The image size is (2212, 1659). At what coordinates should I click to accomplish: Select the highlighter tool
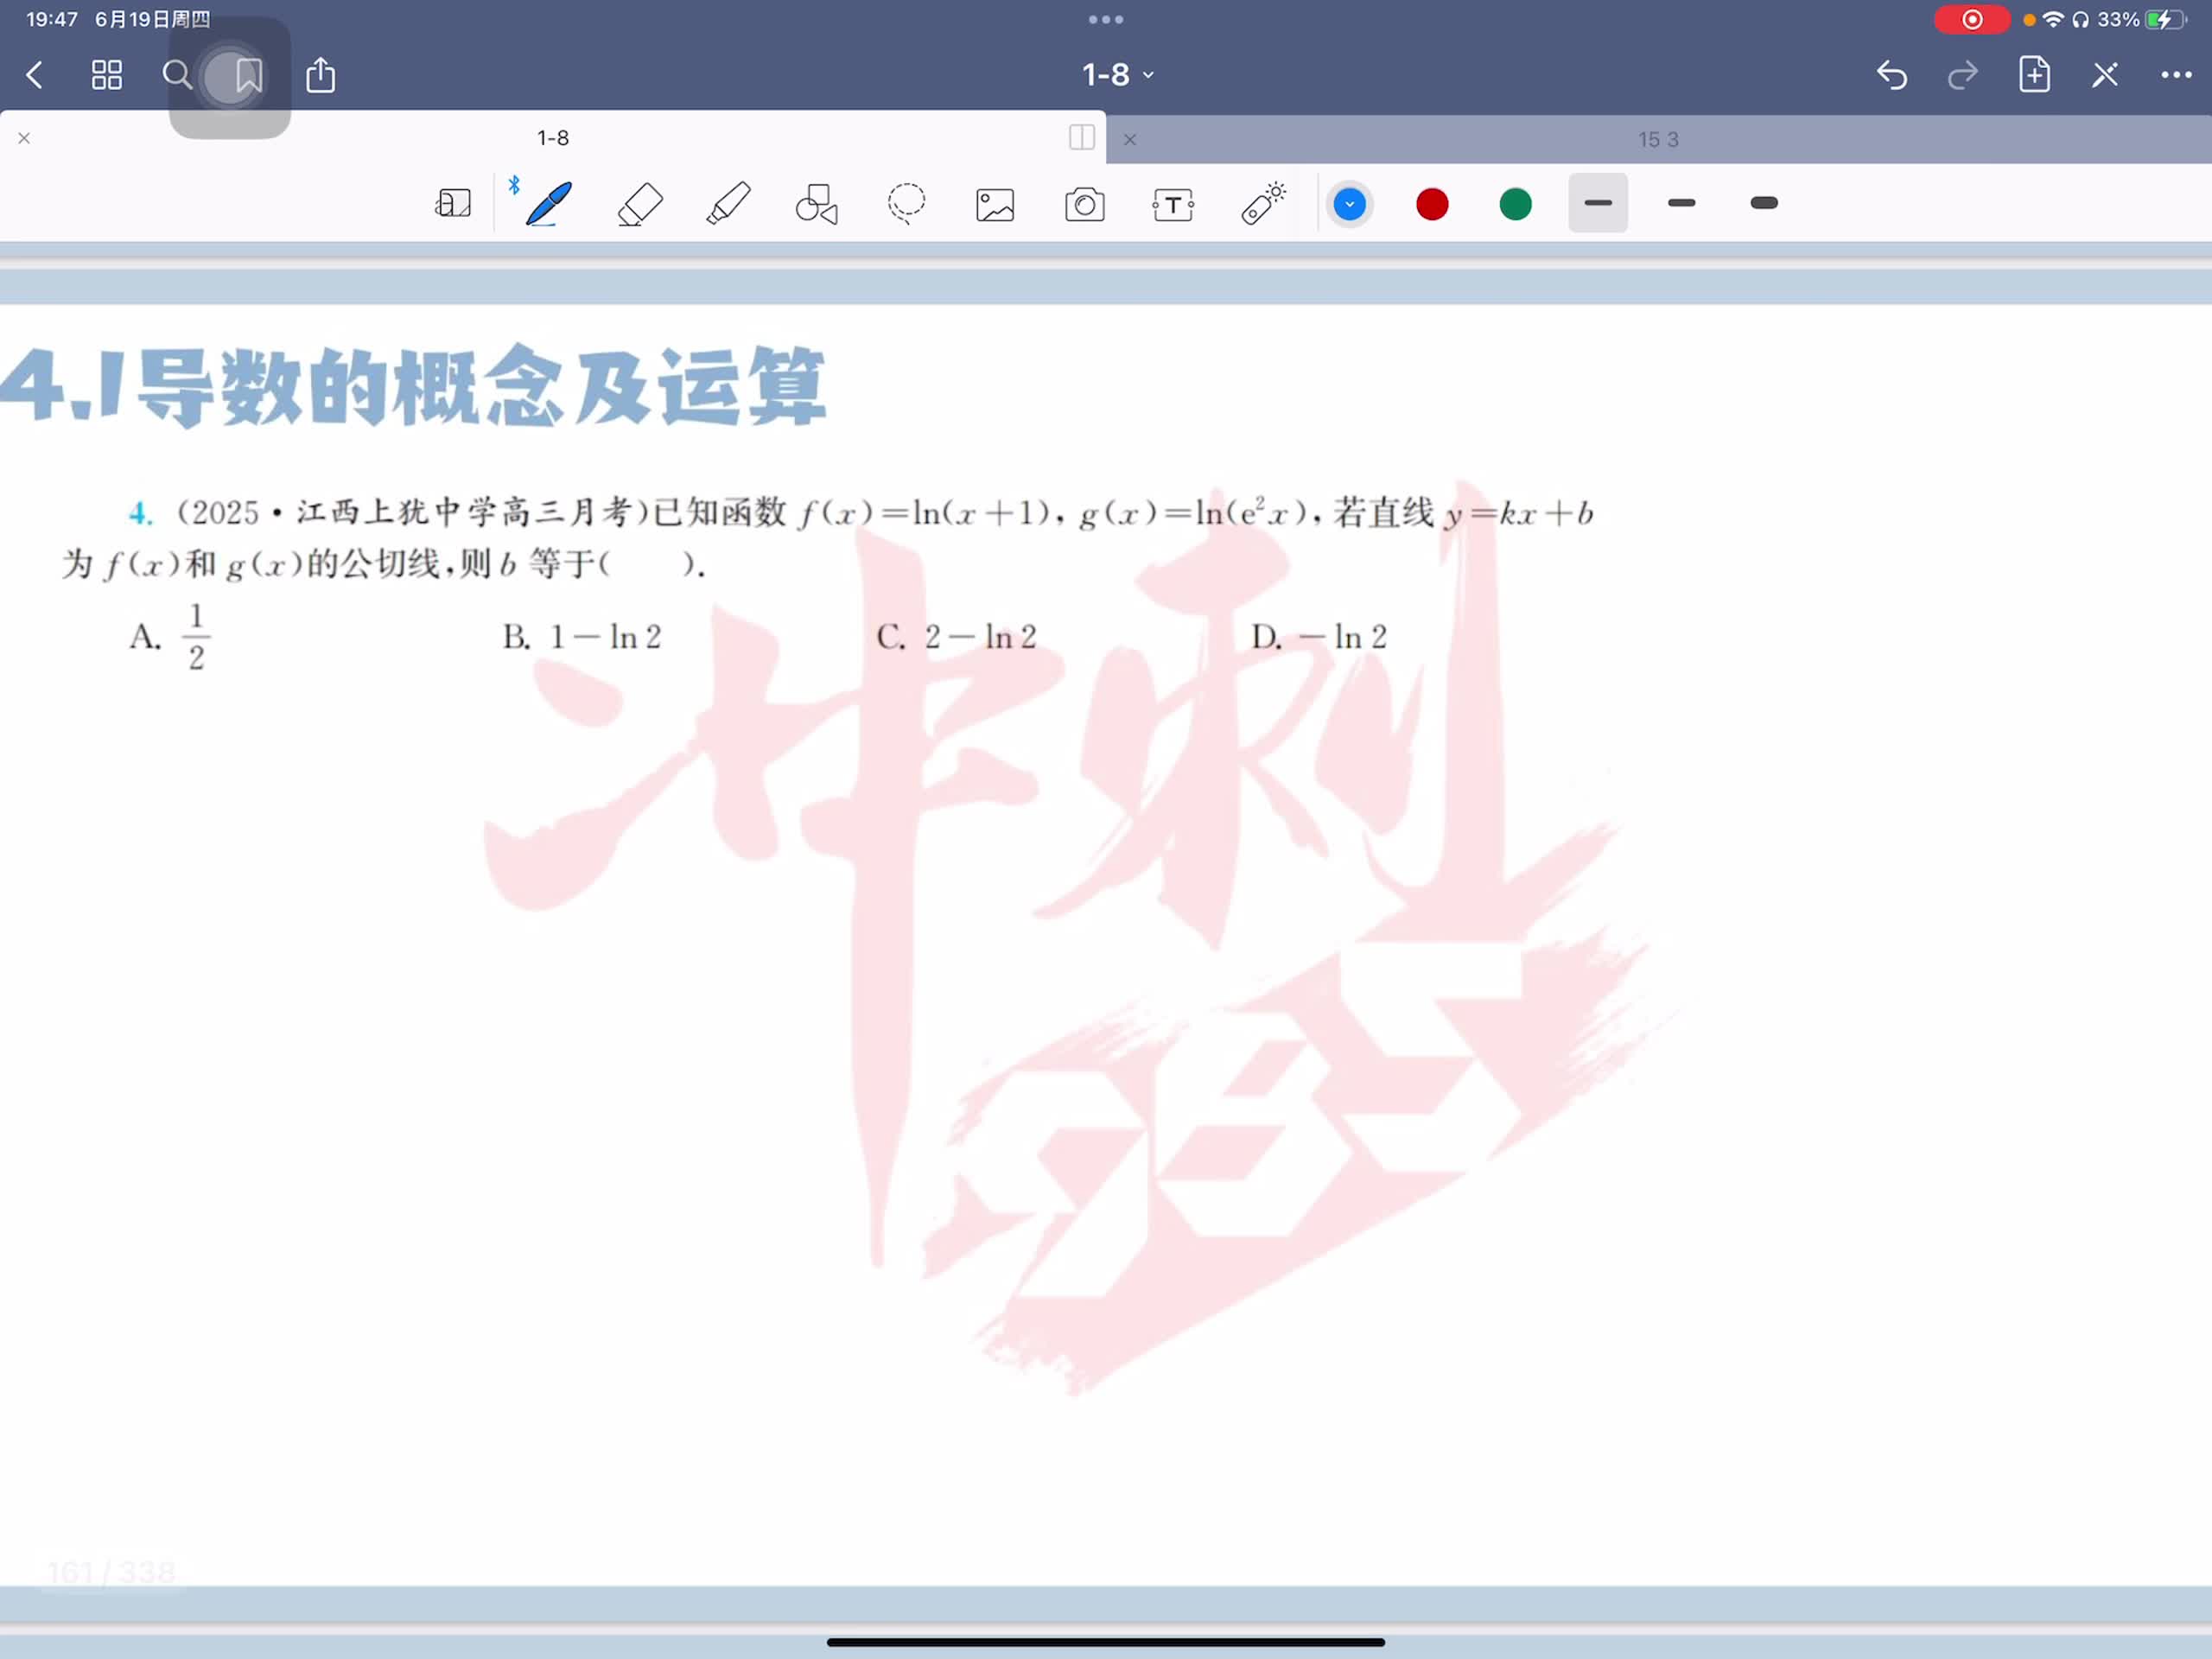pyautogui.click(x=728, y=204)
